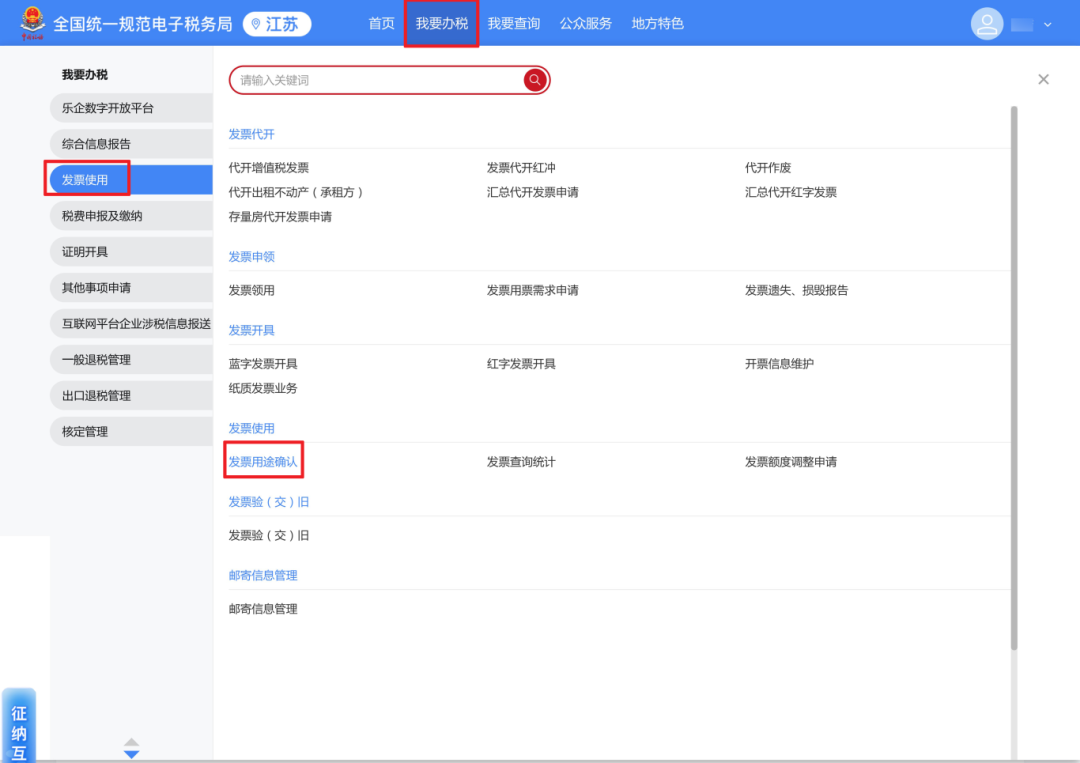
Task: Click the 我要办税 sidebar heading
Action: 85,74
